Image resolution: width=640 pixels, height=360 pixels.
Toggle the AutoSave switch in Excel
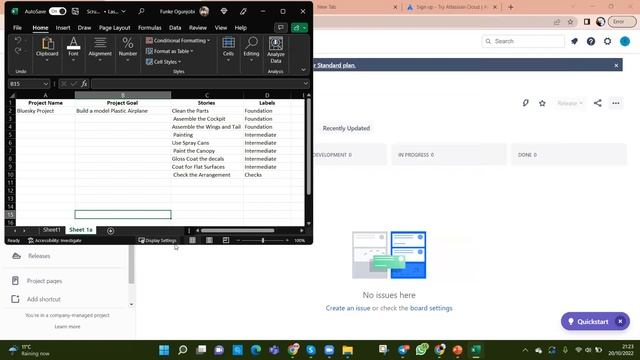(58, 11)
